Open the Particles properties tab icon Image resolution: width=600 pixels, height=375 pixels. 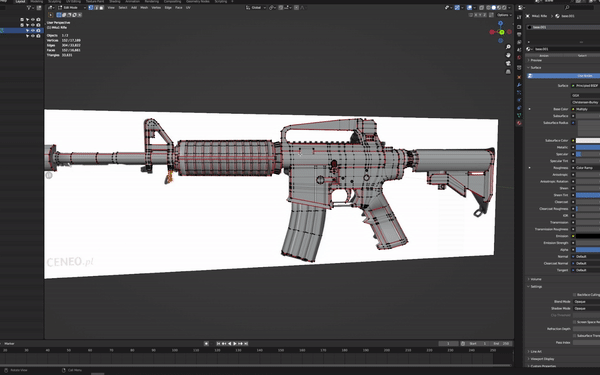519,93
